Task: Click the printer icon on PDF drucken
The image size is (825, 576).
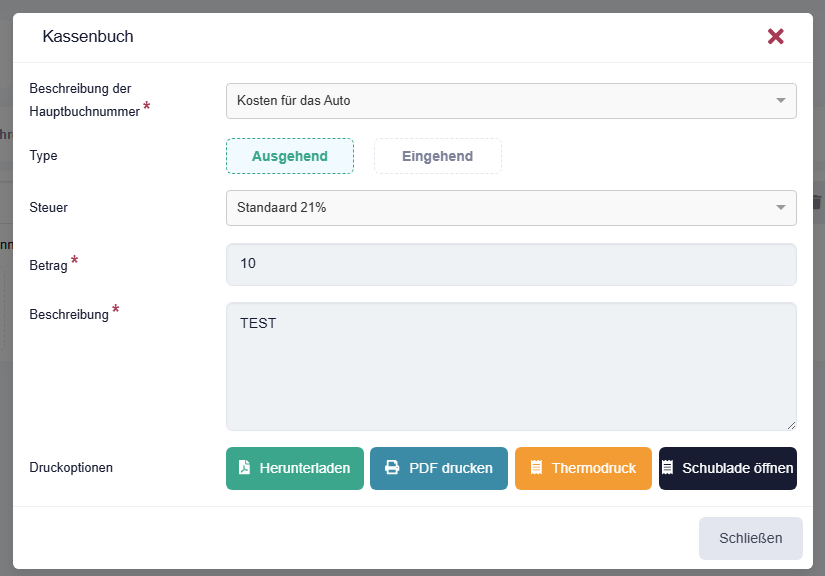Action: [392, 468]
